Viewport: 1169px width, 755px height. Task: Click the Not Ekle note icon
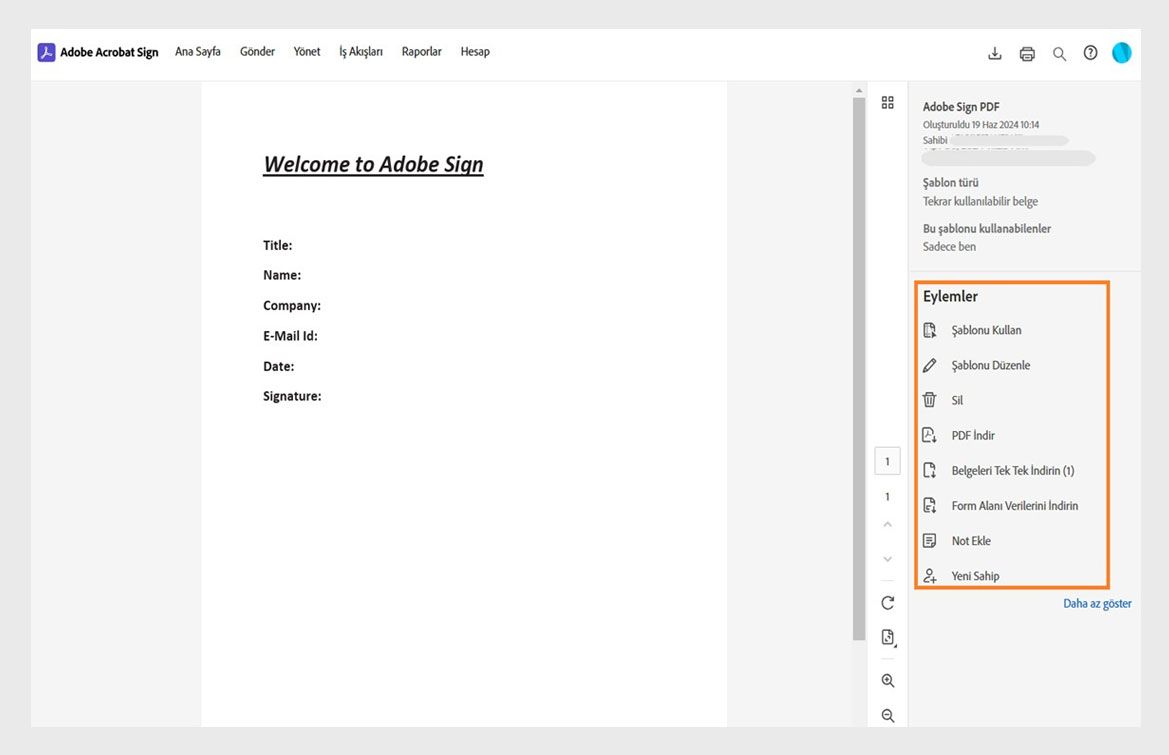click(x=930, y=540)
